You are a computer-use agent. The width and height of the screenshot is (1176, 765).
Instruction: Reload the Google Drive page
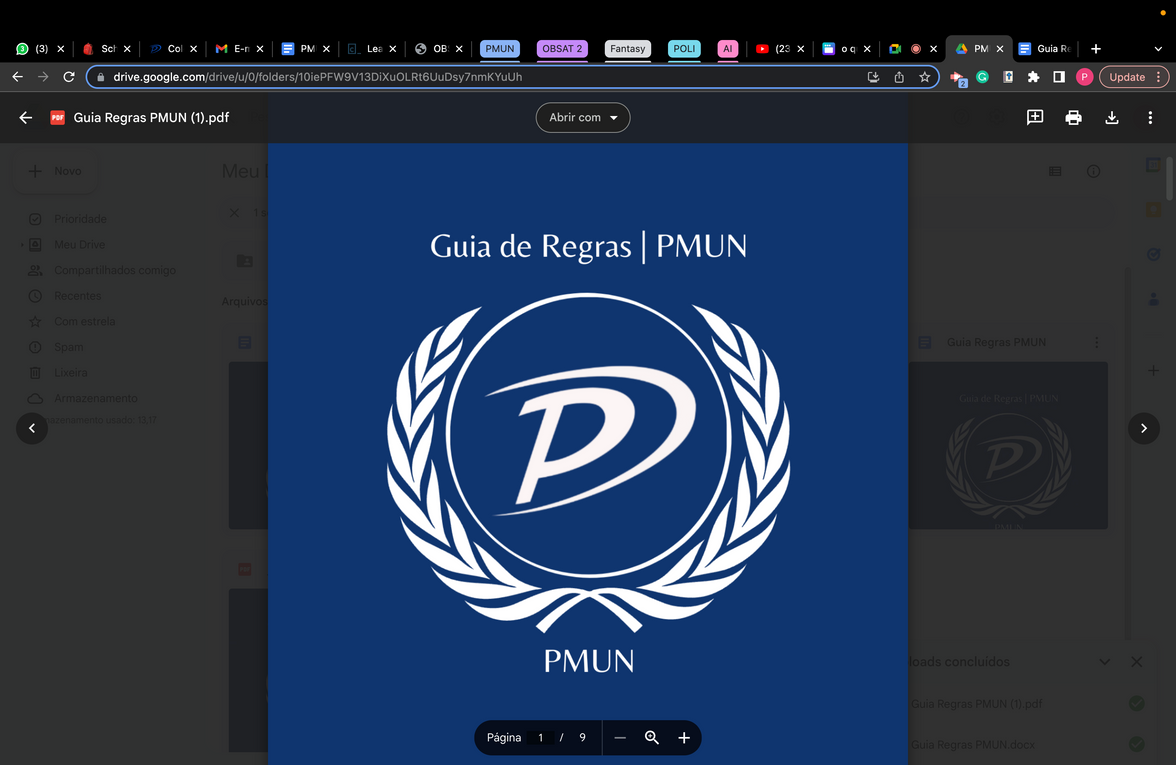coord(69,76)
